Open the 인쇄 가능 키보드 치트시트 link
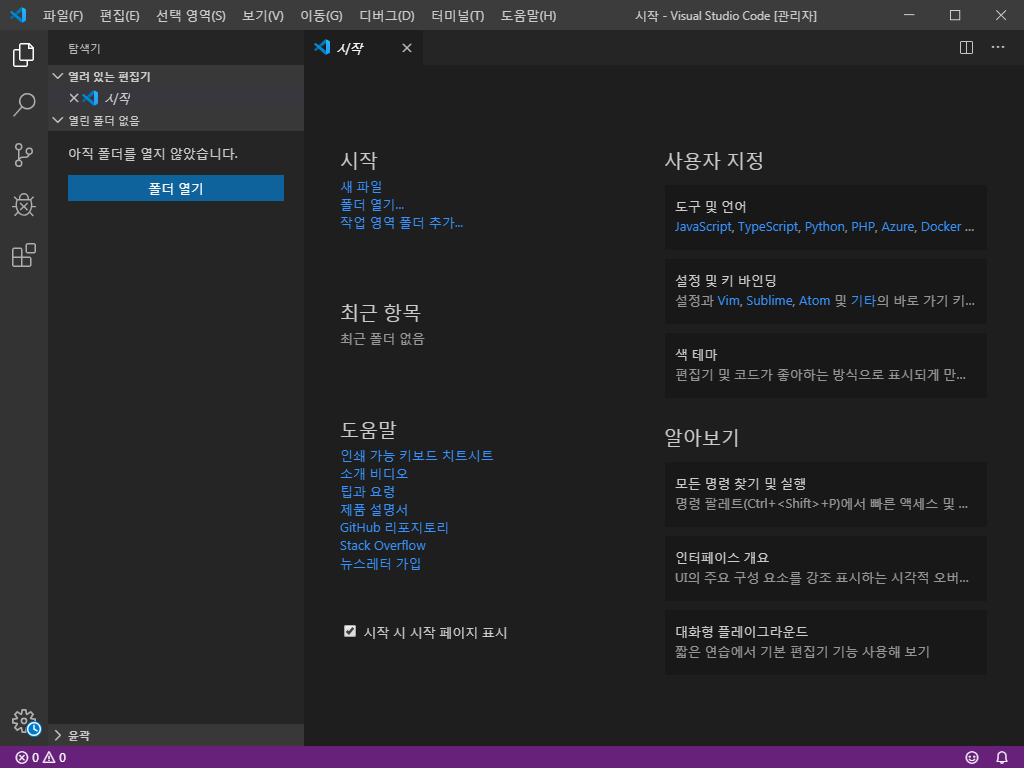1024x768 pixels. click(x=417, y=456)
